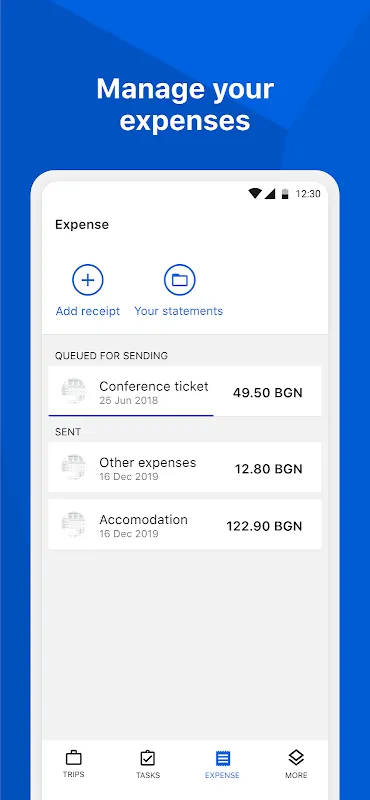This screenshot has height=800, width=370.
Task: Click the Your statements text label
Action: tap(179, 311)
